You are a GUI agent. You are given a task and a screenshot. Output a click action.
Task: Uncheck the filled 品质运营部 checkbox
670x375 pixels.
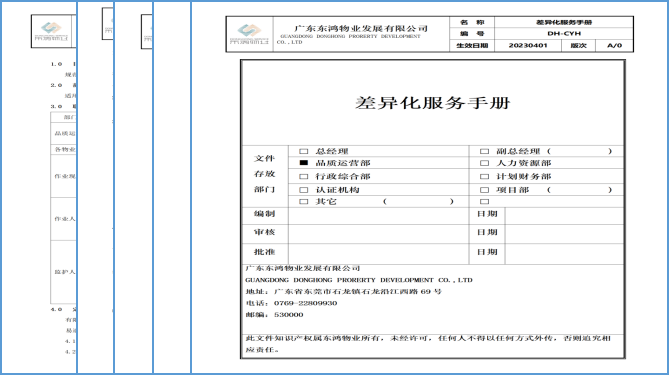click(303, 163)
